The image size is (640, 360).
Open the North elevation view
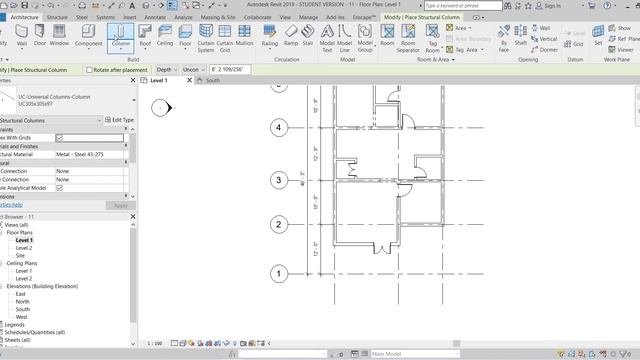click(x=22, y=302)
